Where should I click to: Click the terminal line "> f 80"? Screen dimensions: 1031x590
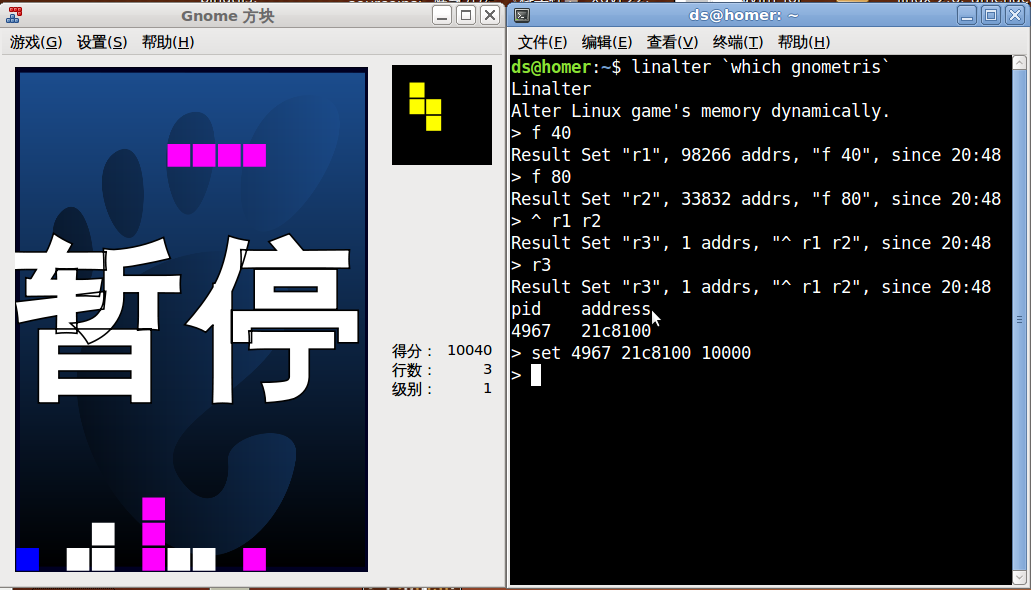click(x=541, y=177)
